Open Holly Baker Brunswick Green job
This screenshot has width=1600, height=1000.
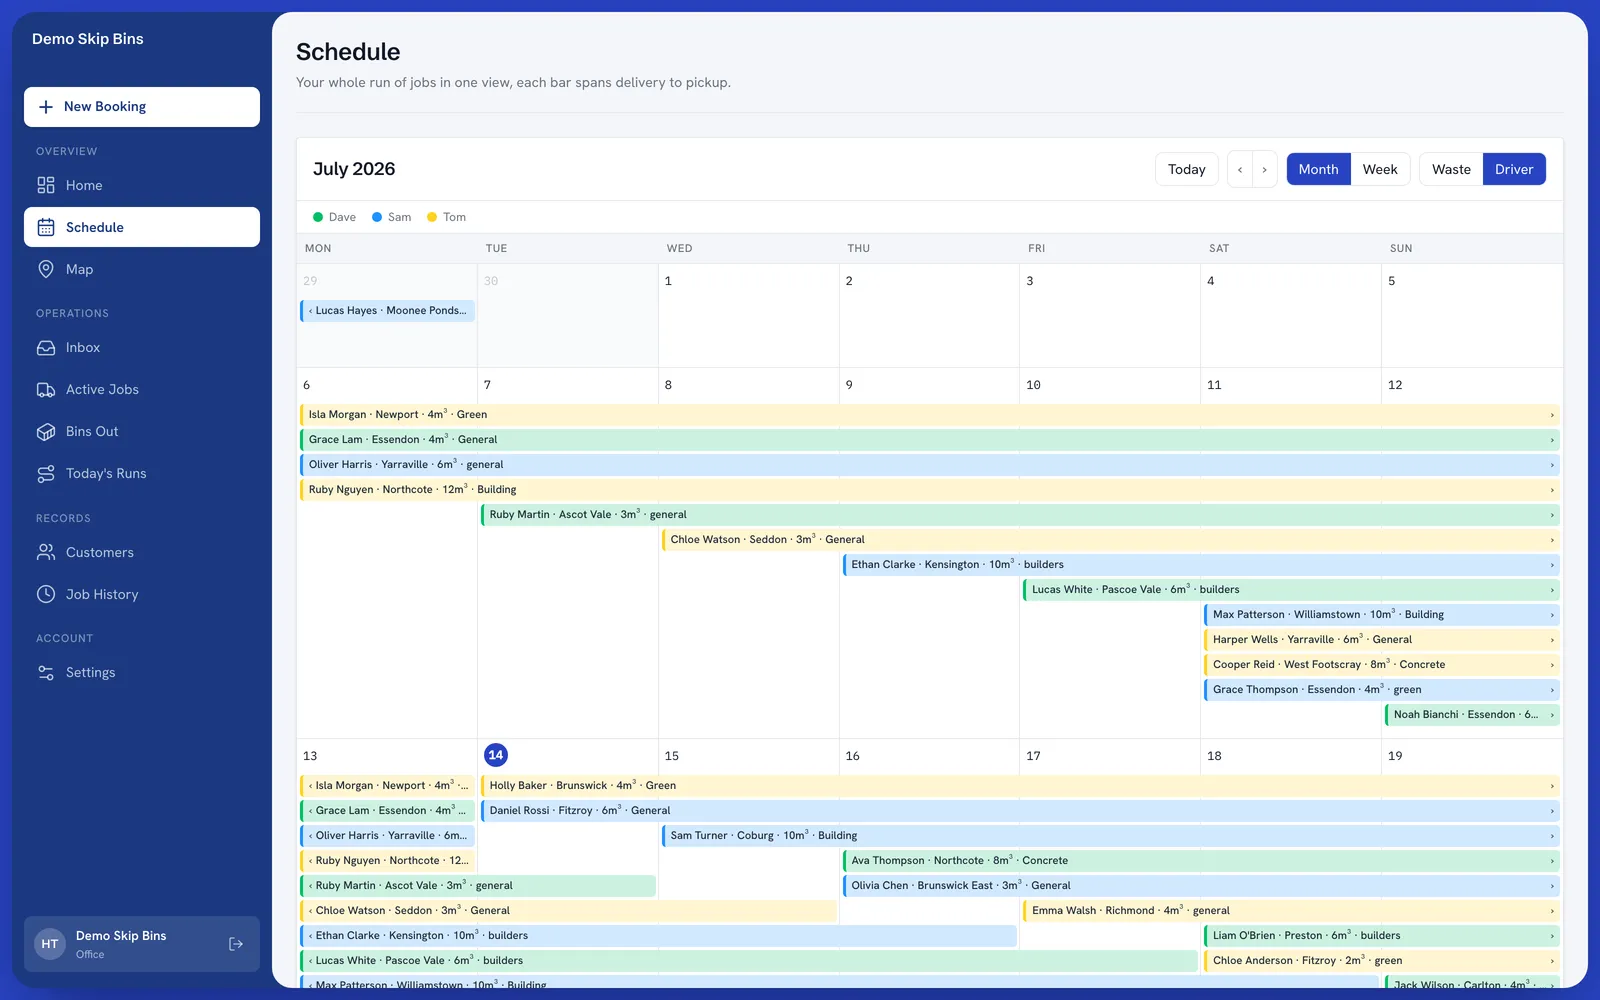[x=1020, y=785]
